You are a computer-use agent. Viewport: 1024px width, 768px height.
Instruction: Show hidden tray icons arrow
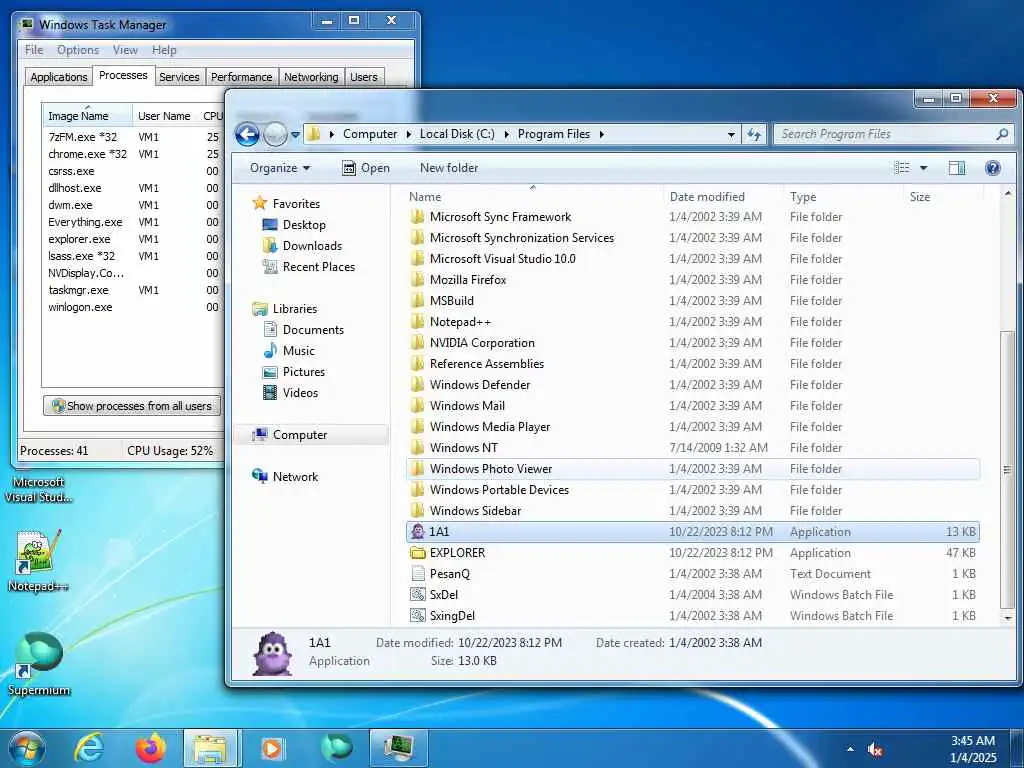850,749
